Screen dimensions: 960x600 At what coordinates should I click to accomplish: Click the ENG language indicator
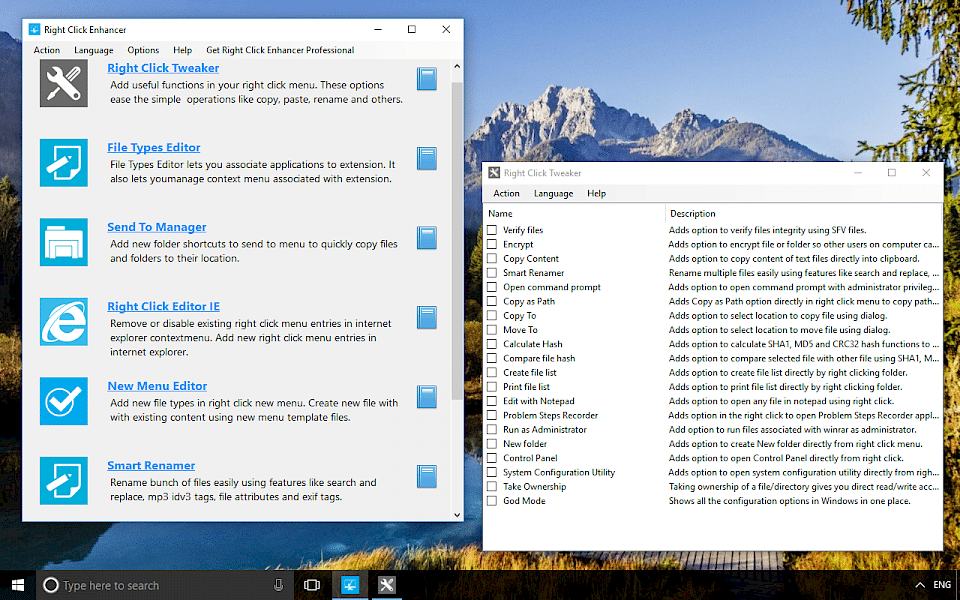pyautogui.click(x=942, y=585)
